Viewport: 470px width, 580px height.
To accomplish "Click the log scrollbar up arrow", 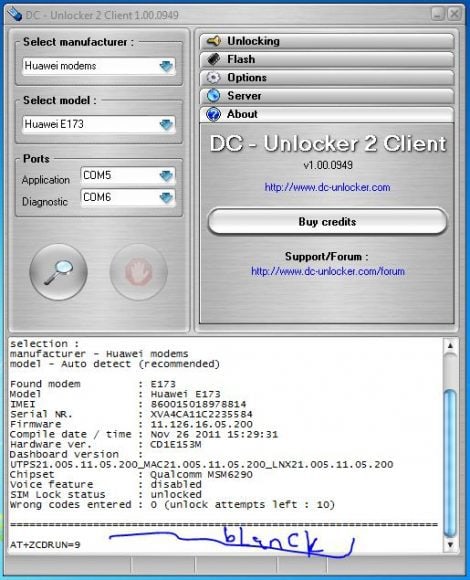I will click(450, 345).
